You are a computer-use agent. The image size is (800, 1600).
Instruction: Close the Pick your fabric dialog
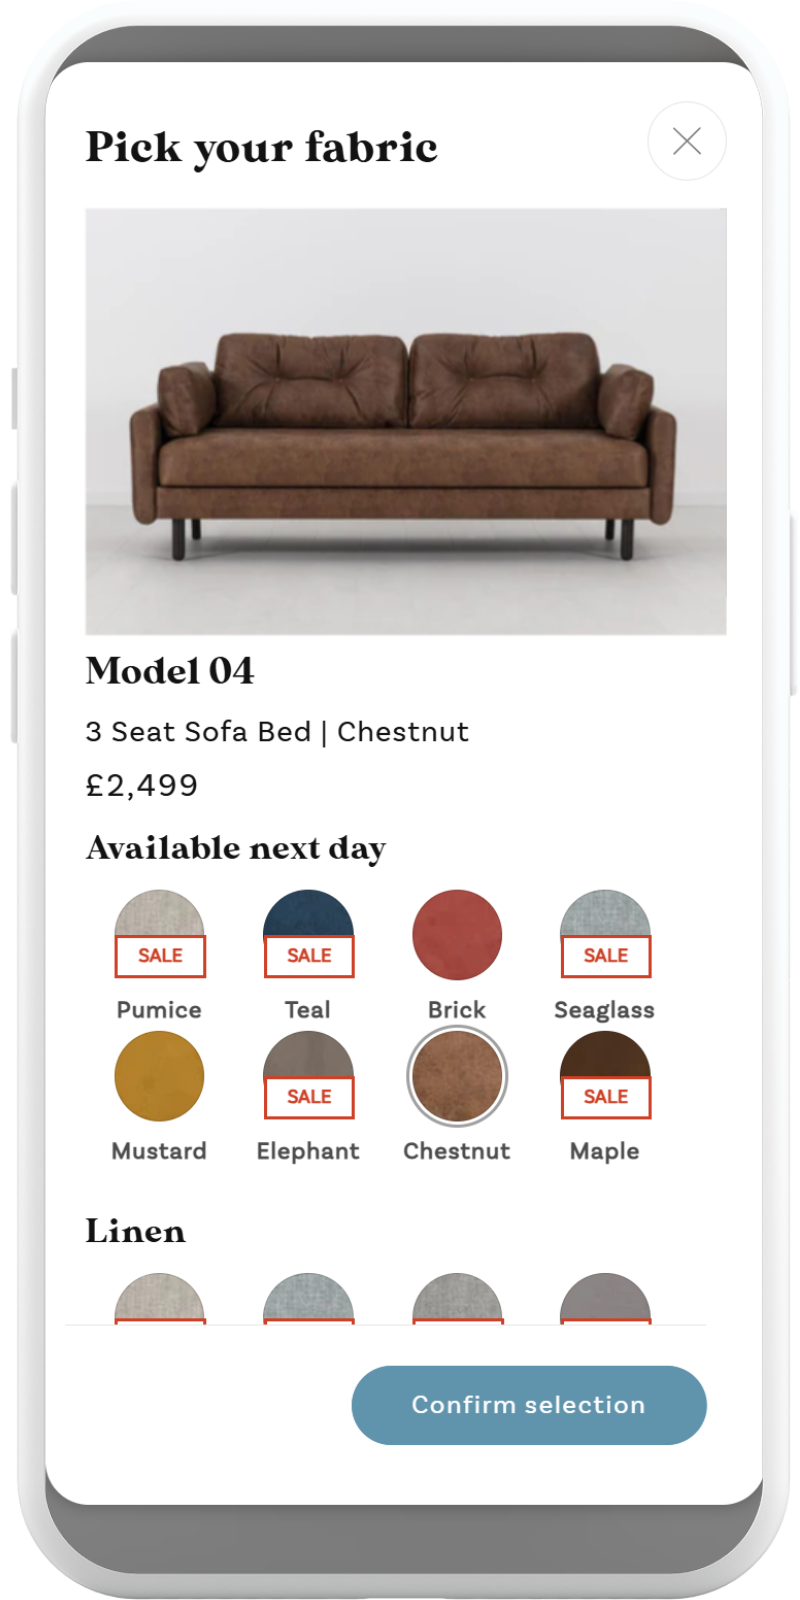pos(686,141)
